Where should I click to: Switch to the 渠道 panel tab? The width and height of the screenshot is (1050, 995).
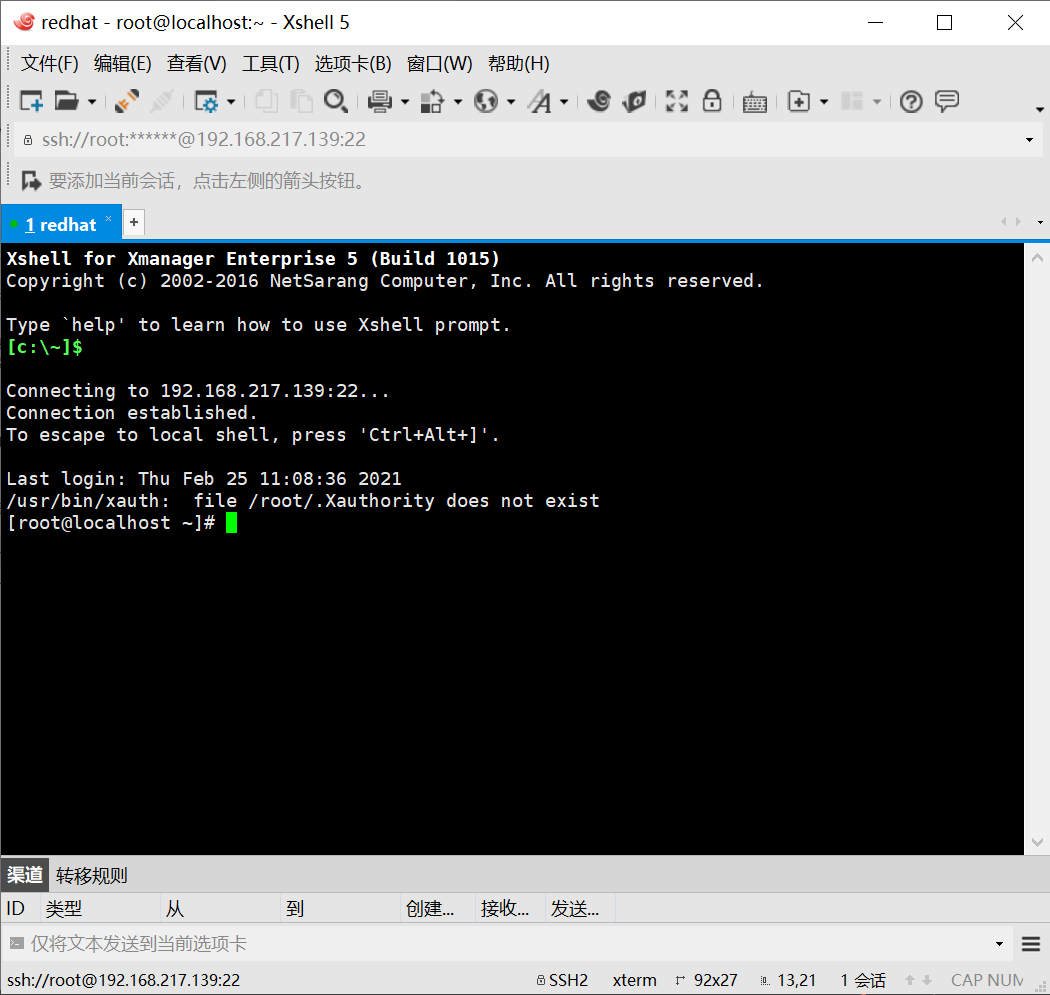[25, 874]
